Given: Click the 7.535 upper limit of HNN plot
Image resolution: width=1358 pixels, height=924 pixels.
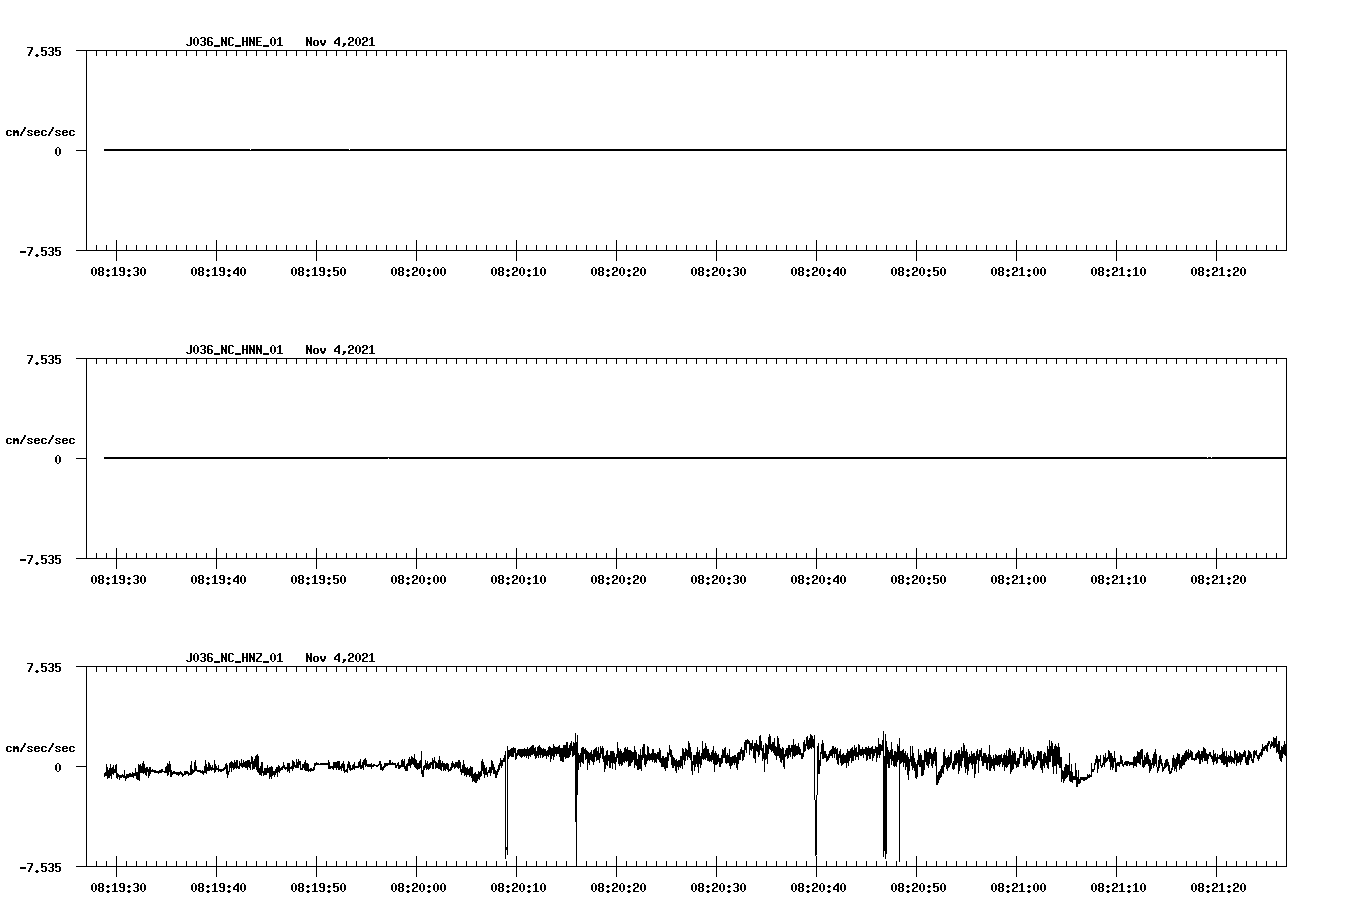Looking at the screenshot, I should (43, 359).
